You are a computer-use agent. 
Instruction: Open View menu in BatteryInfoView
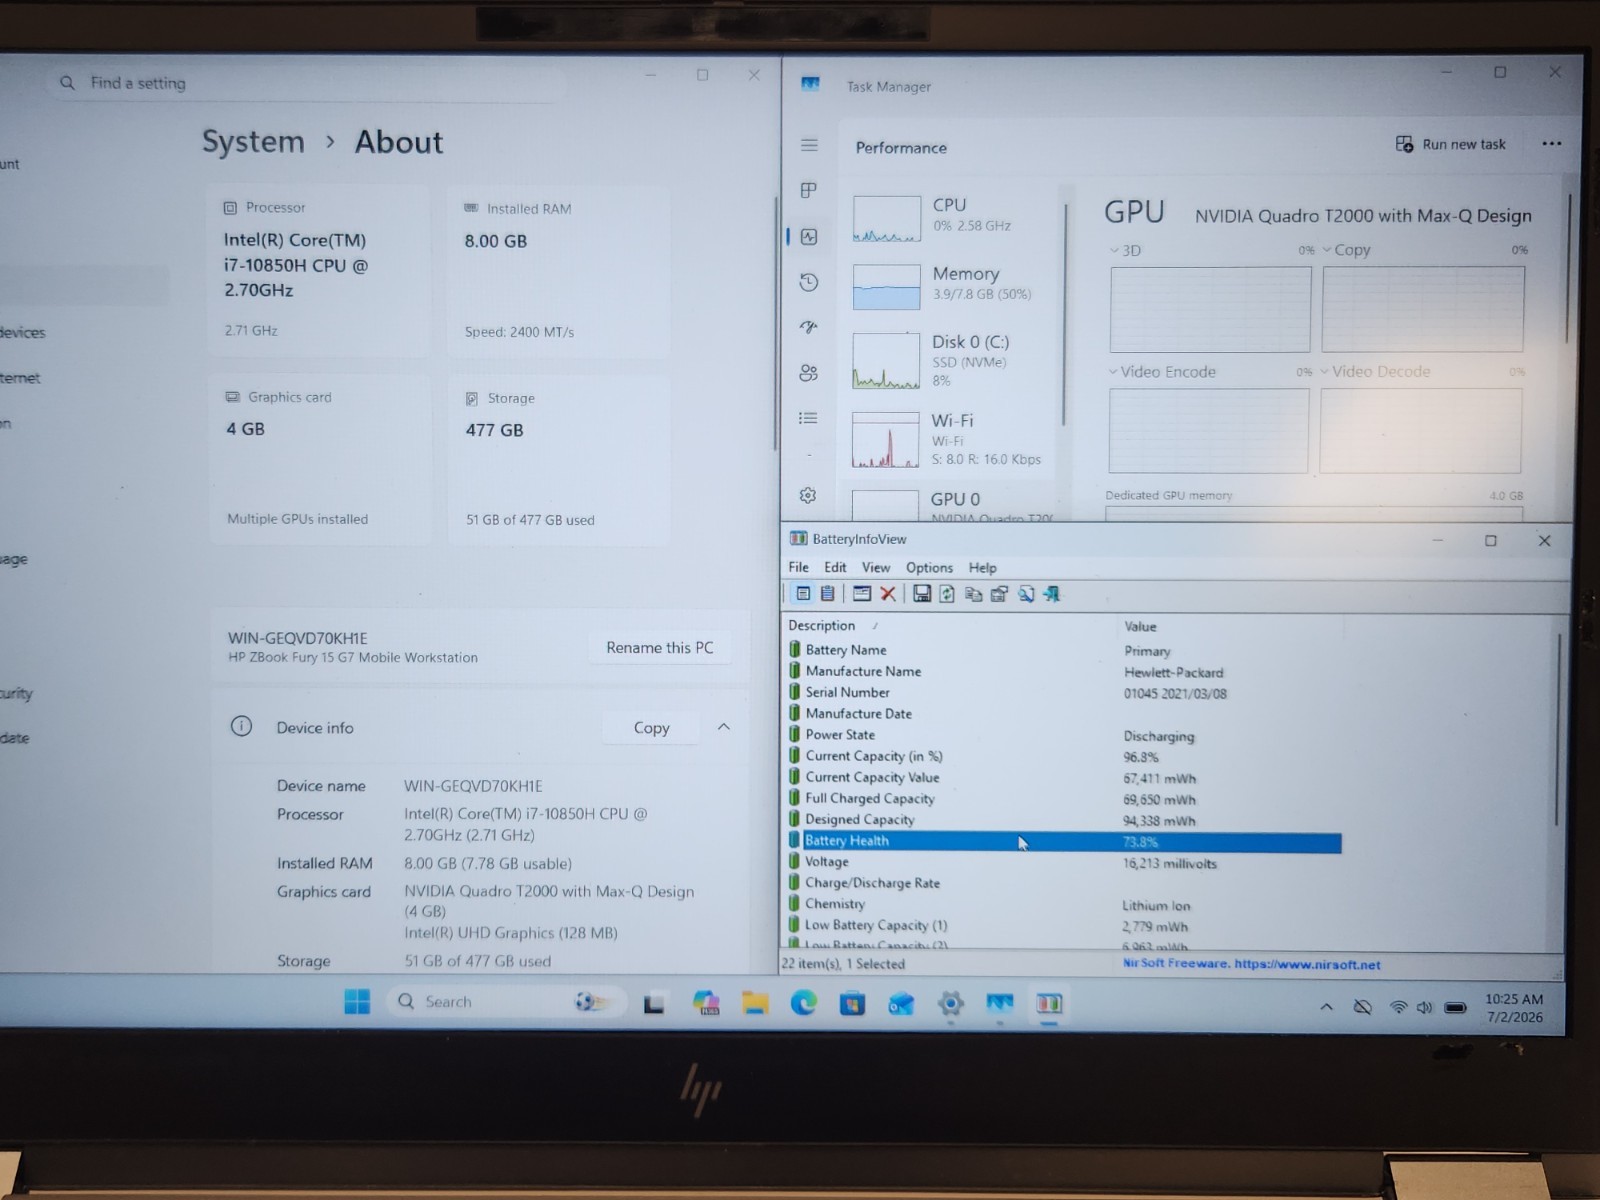click(875, 567)
